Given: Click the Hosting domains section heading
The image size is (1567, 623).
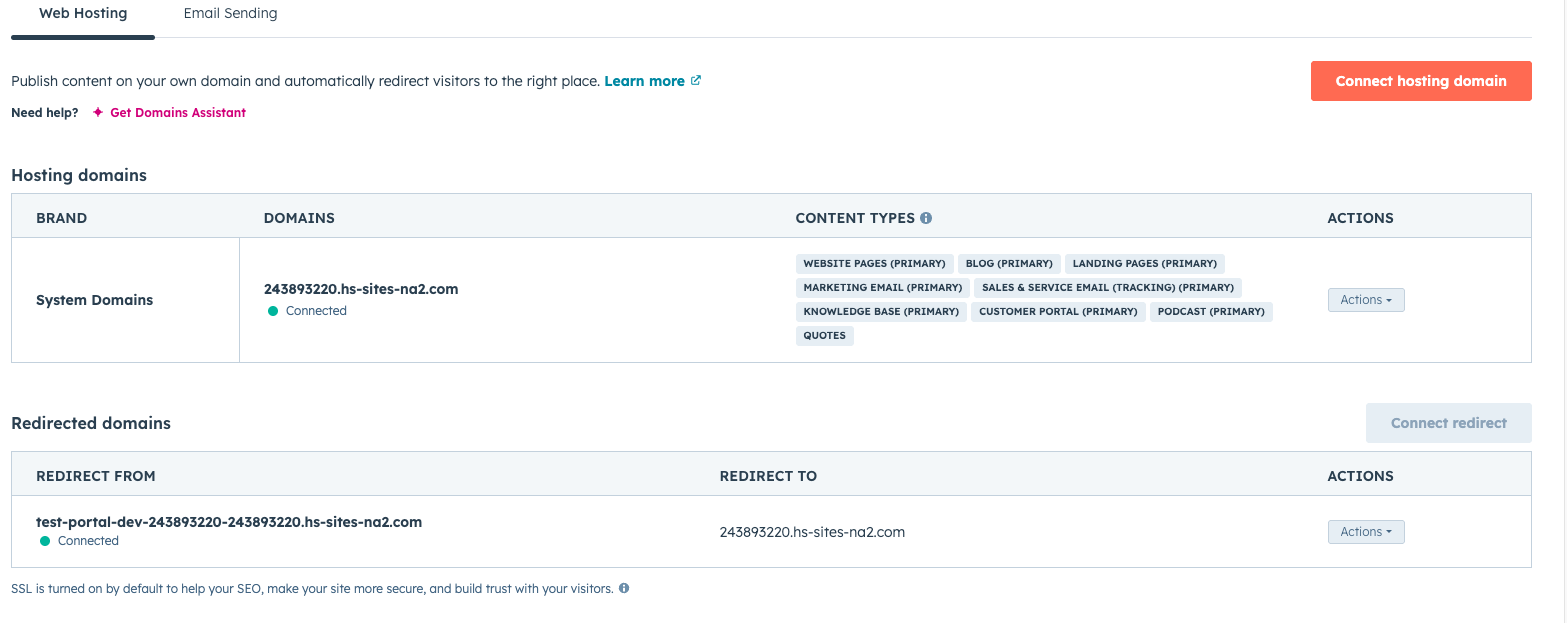Looking at the screenshot, I should pos(79,175).
